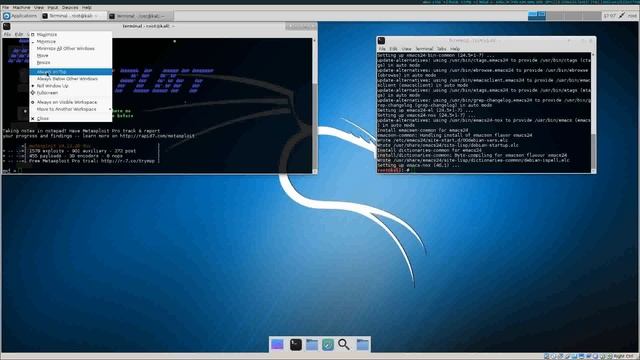
Task: Open the last folder icon in dock
Action: 362,344
